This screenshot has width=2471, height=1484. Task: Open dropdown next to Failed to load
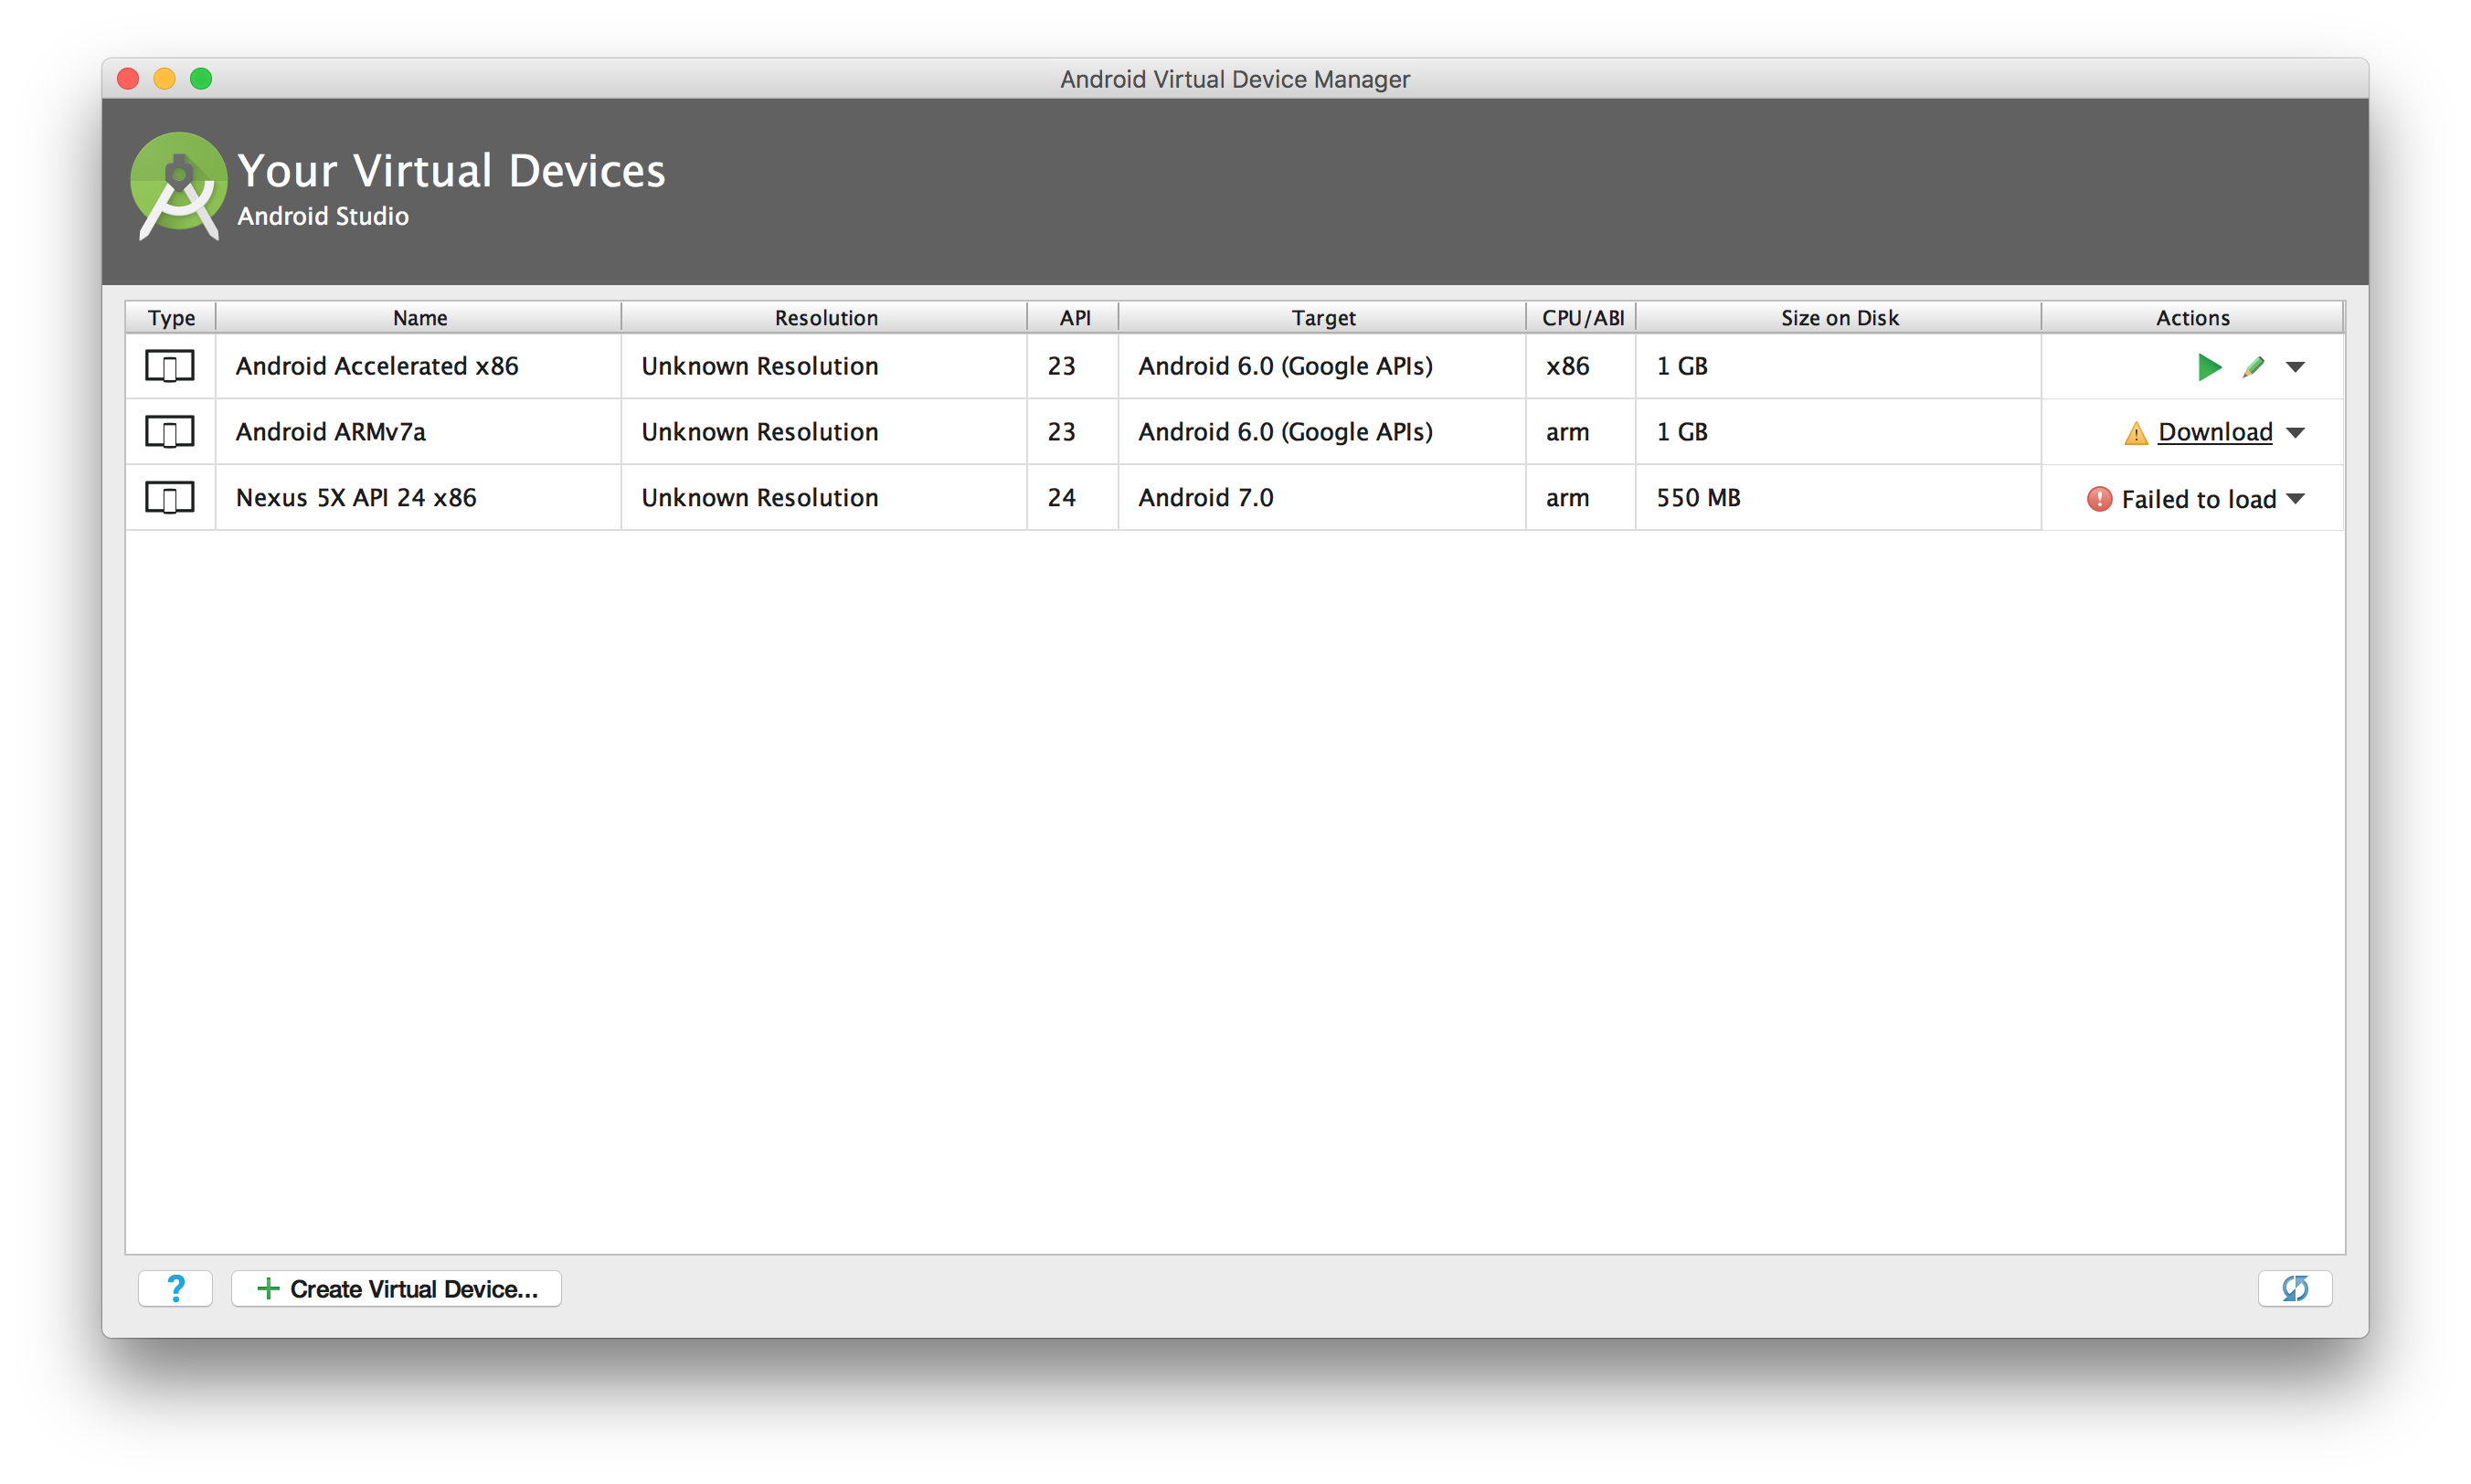2295,499
